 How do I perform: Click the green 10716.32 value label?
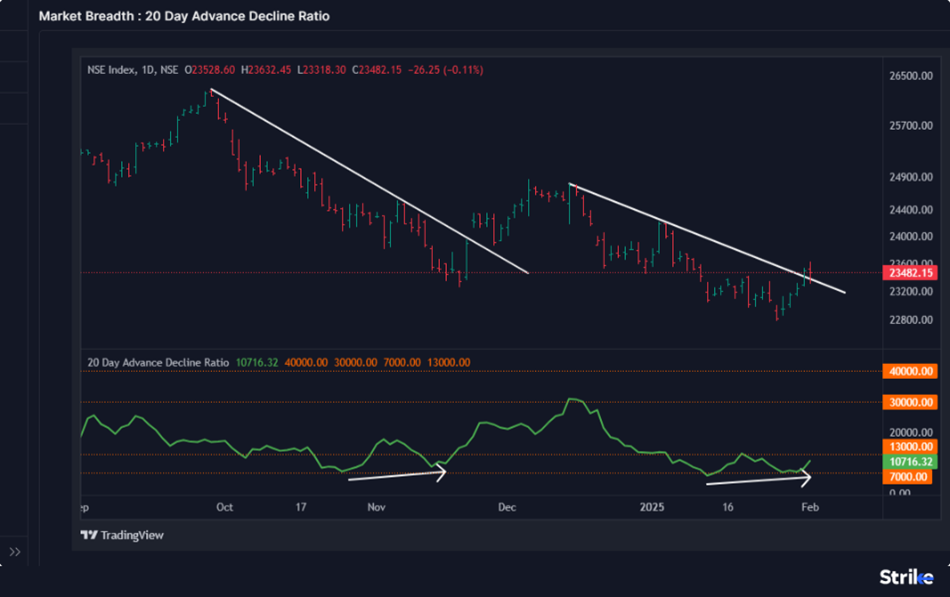(x=909, y=462)
